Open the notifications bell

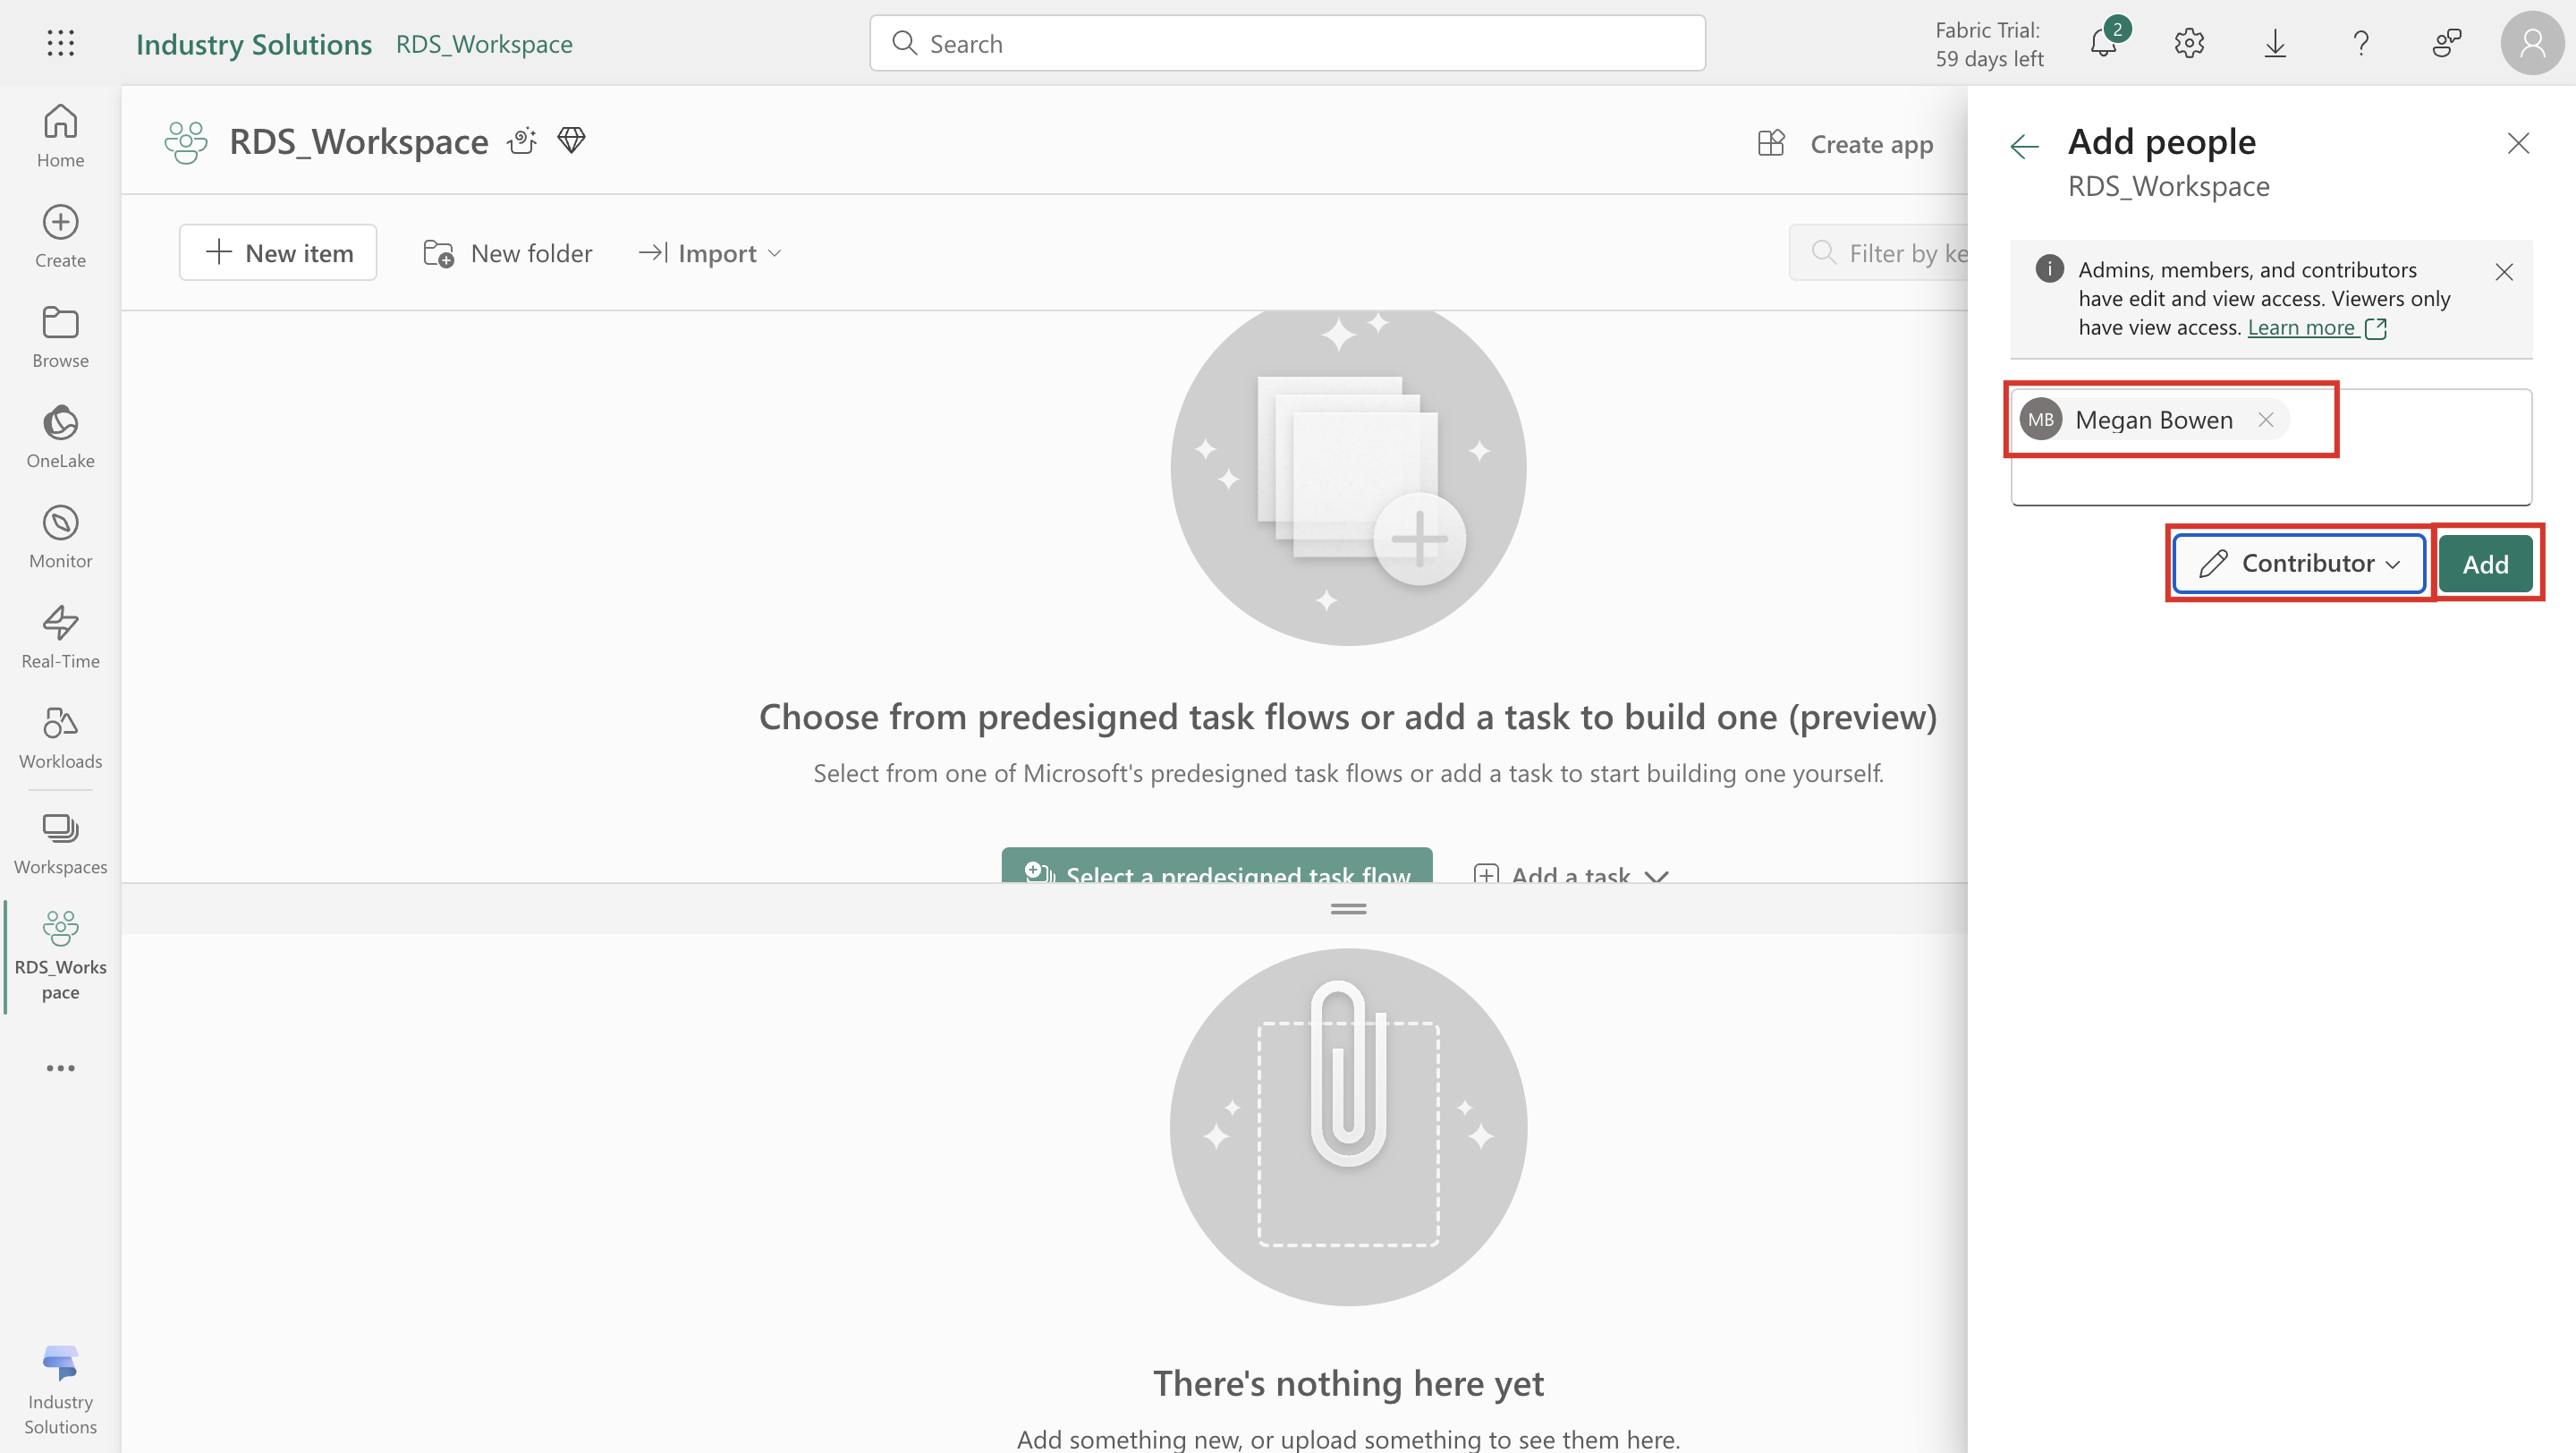[x=2105, y=43]
